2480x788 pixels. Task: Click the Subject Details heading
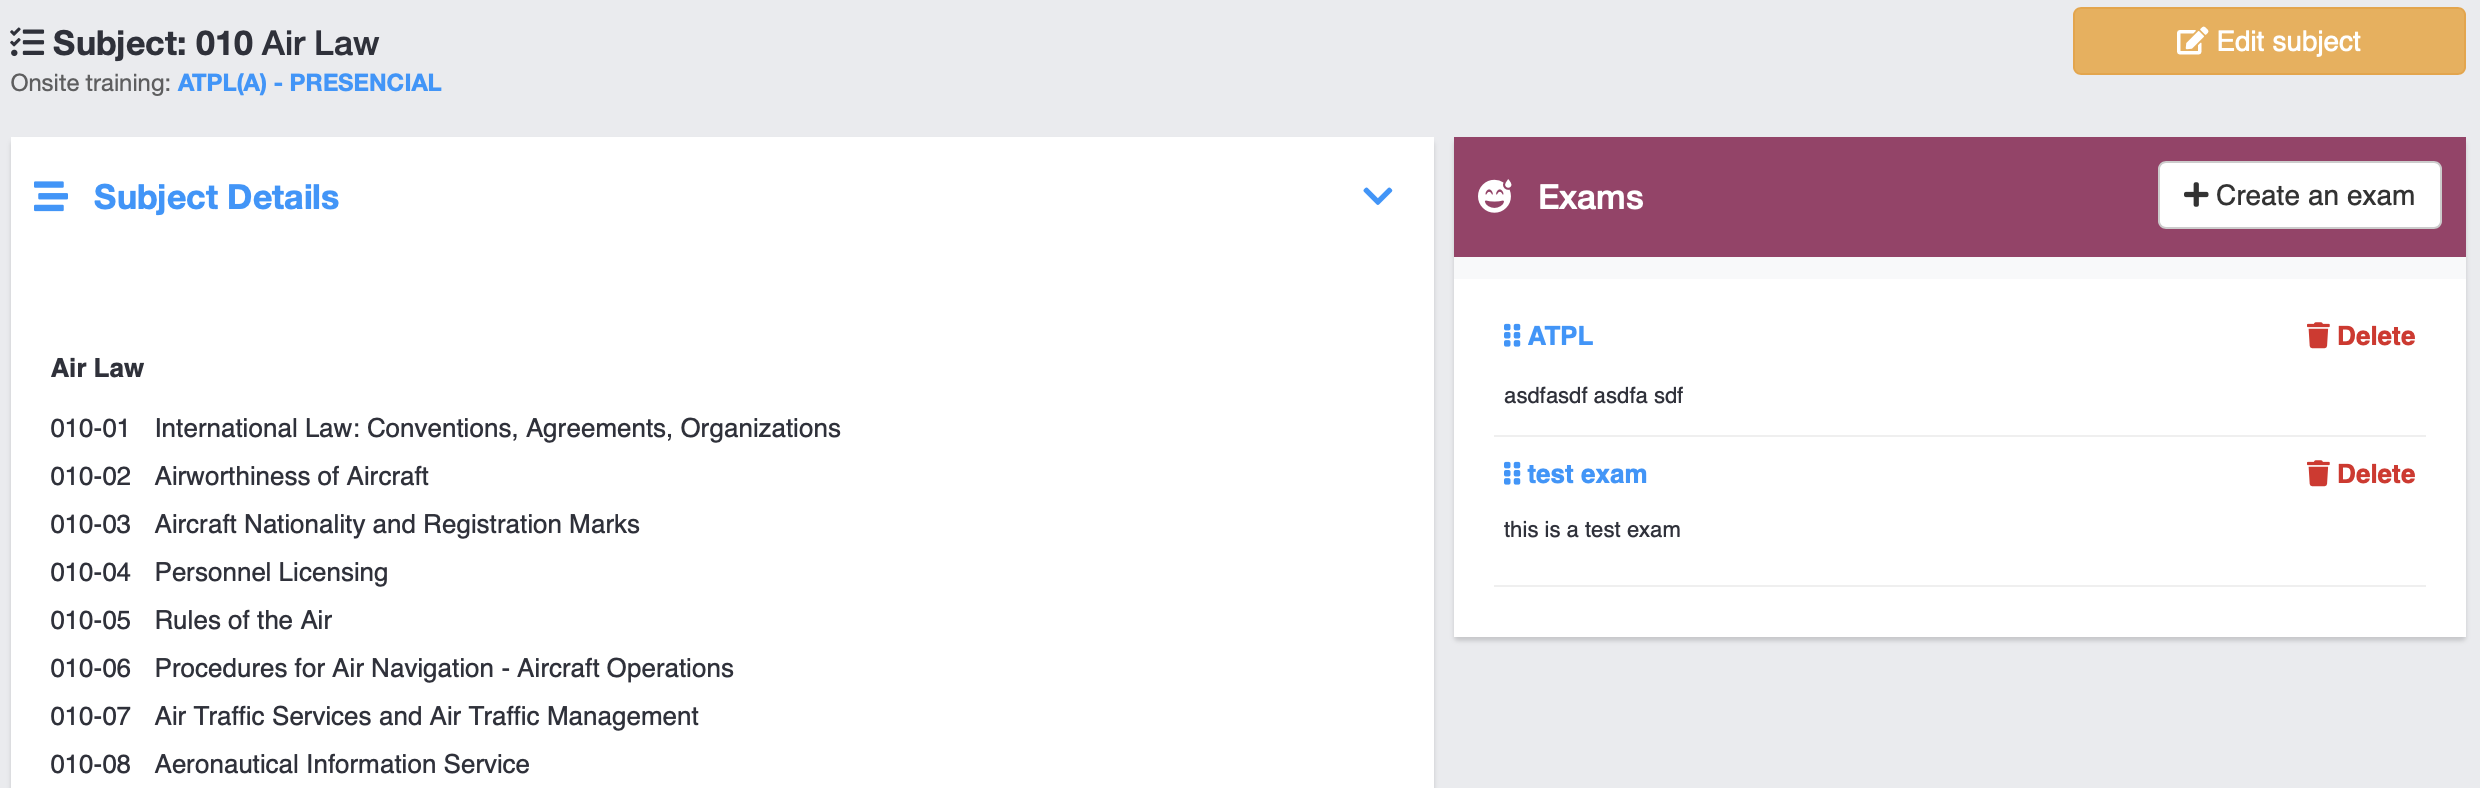pos(216,197)
